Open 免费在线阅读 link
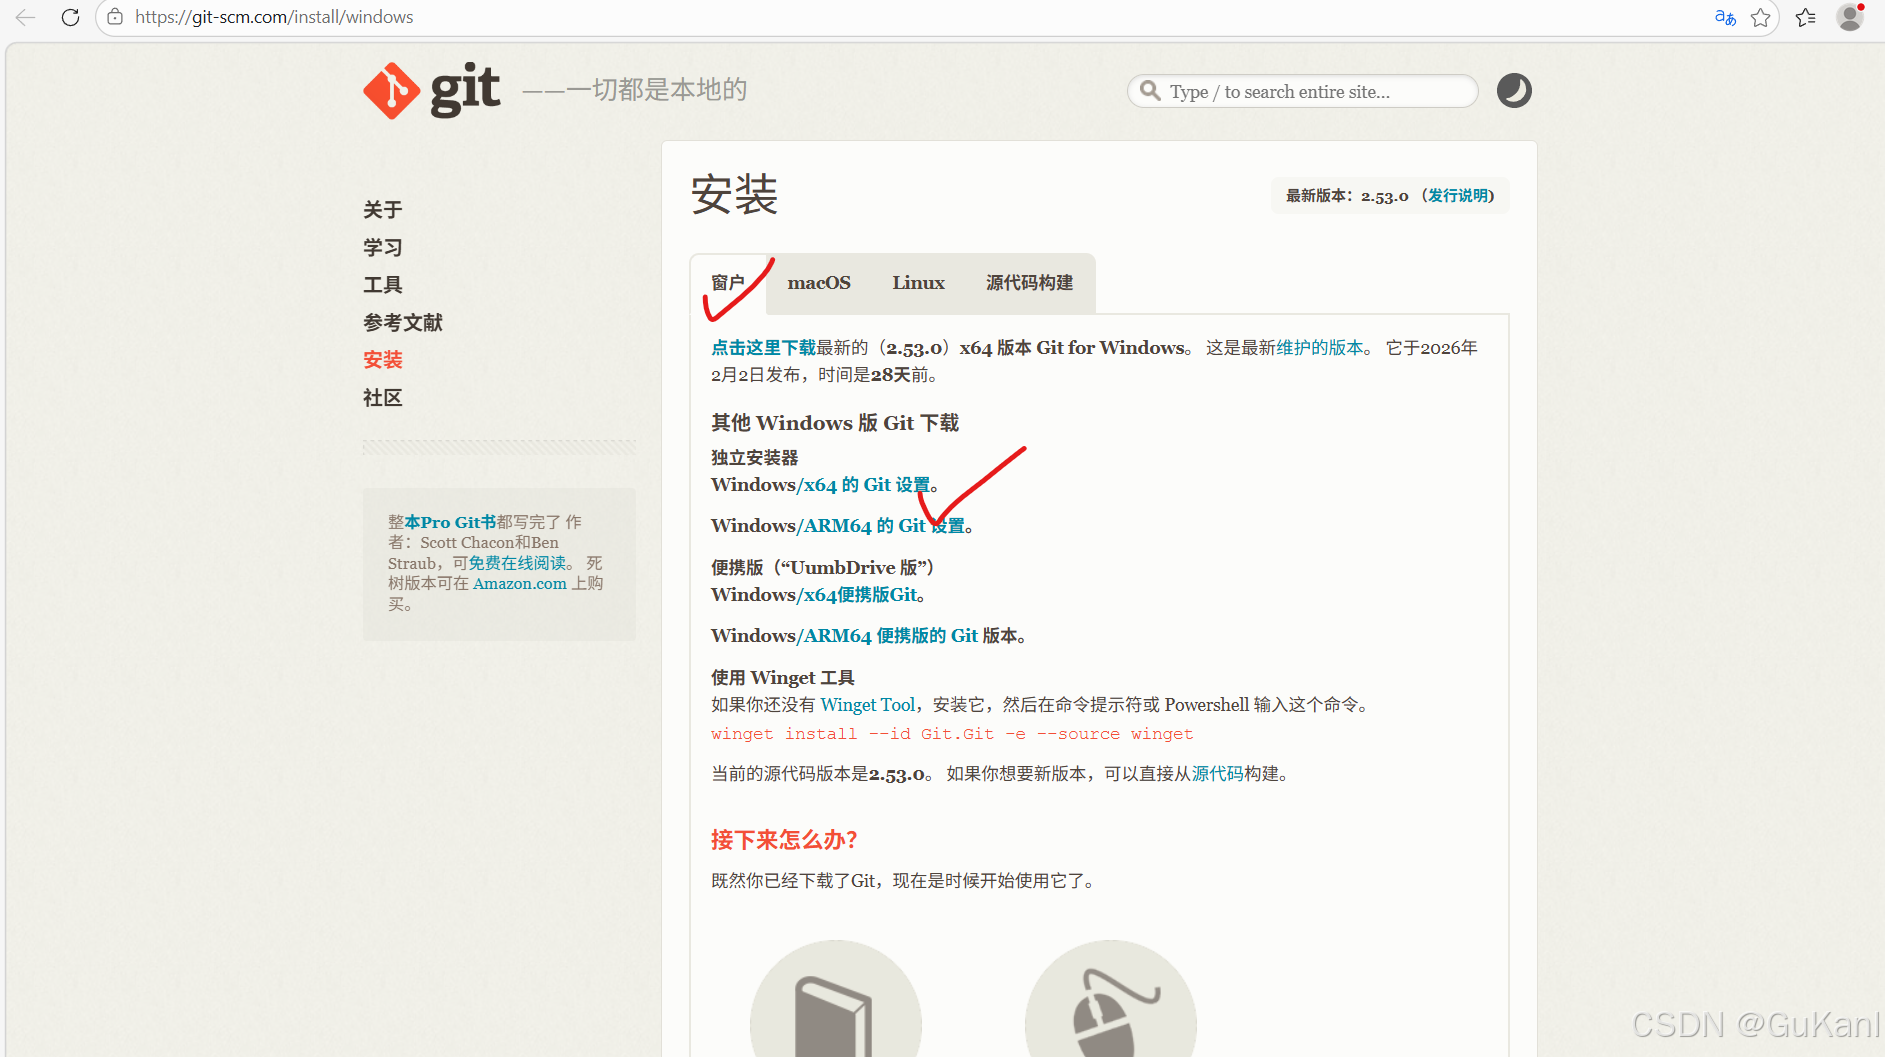This screenshot has width=1885, height=1057. [x=517, y=563]
